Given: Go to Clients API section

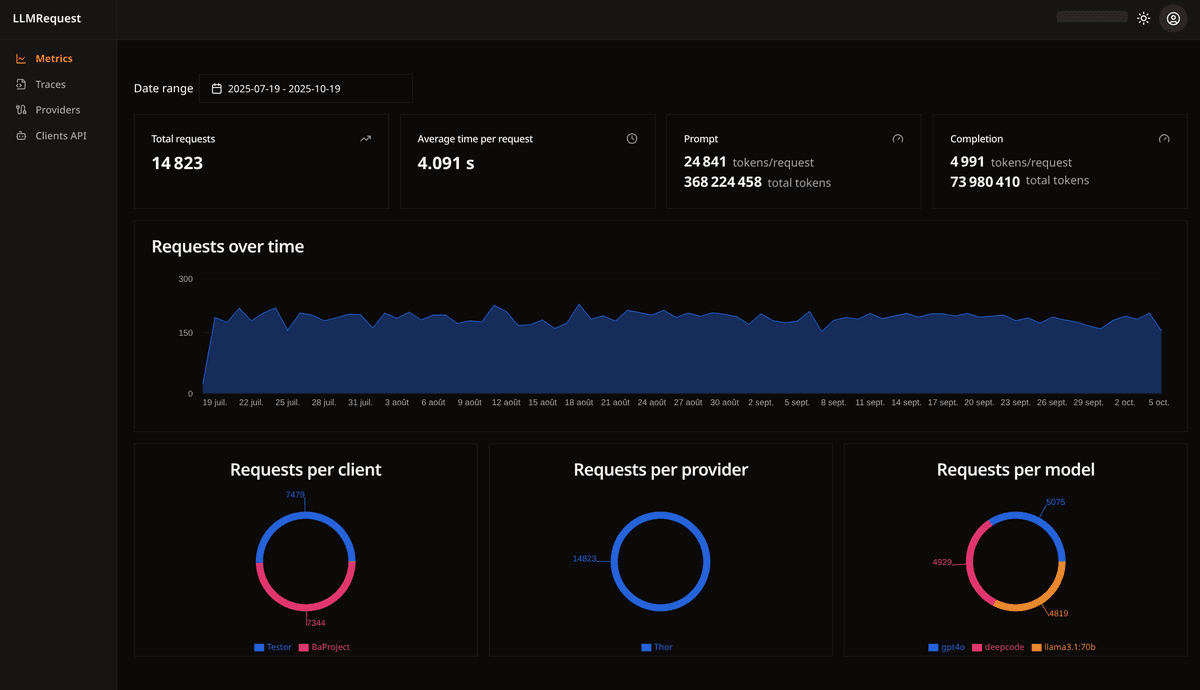Looking at the screenshot, I should pyautogui.click(x=61, y=136).
